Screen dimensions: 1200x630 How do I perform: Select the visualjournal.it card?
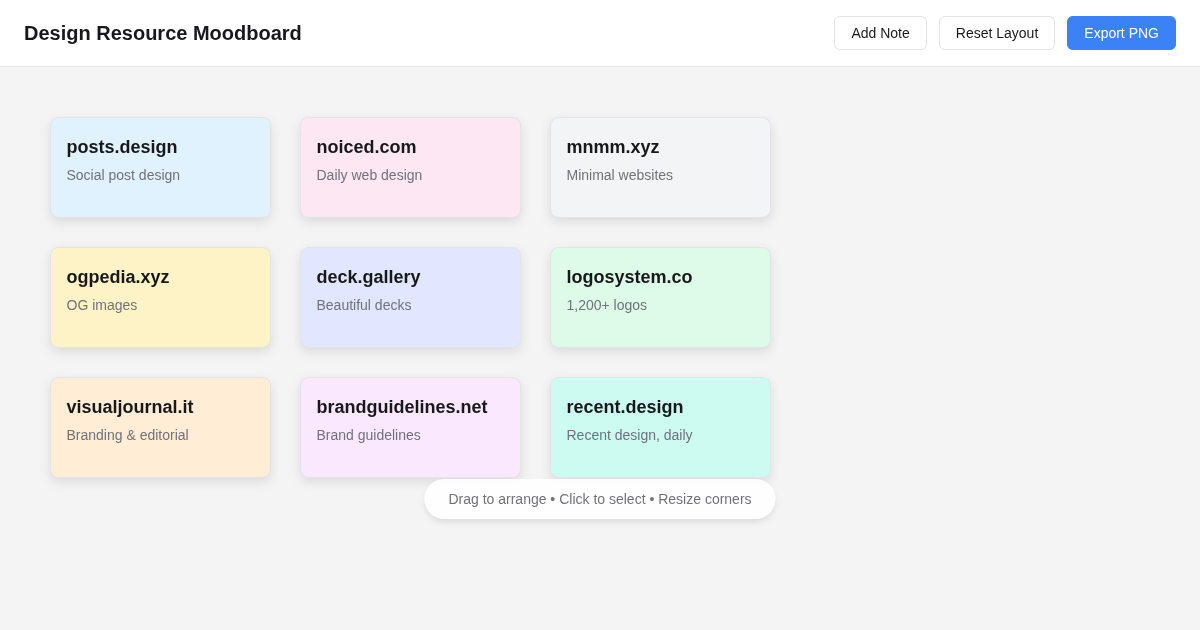tap(160, 428)
